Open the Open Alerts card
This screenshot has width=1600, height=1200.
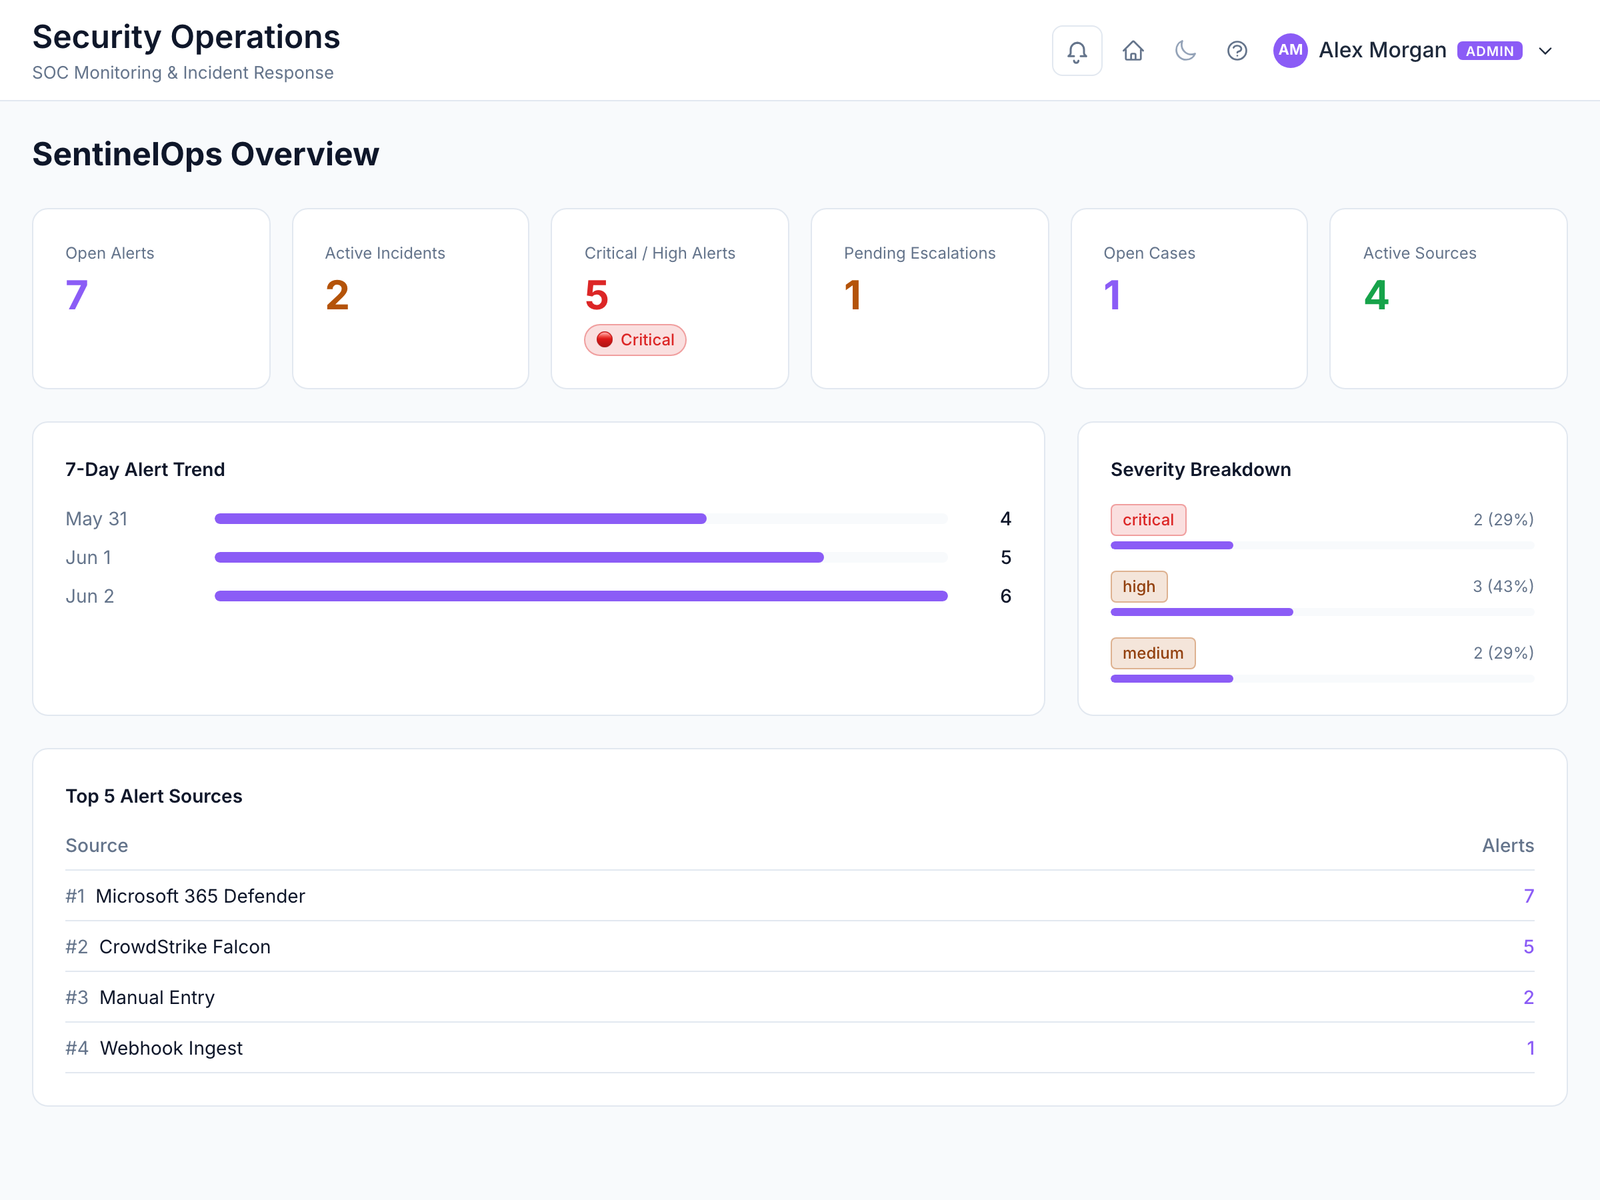[x=151, y=298]
